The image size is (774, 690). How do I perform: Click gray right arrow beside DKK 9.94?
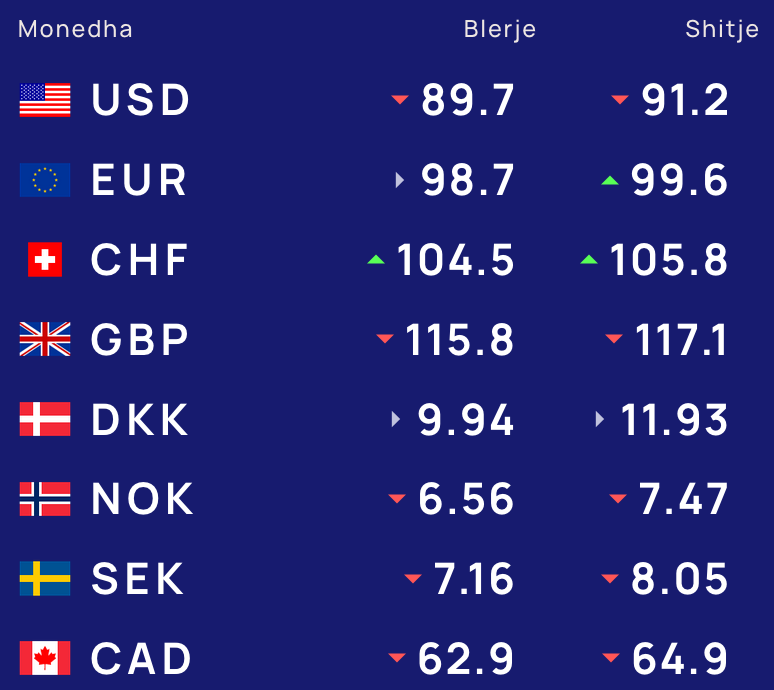pyautogui.click(x=395, y=419)
